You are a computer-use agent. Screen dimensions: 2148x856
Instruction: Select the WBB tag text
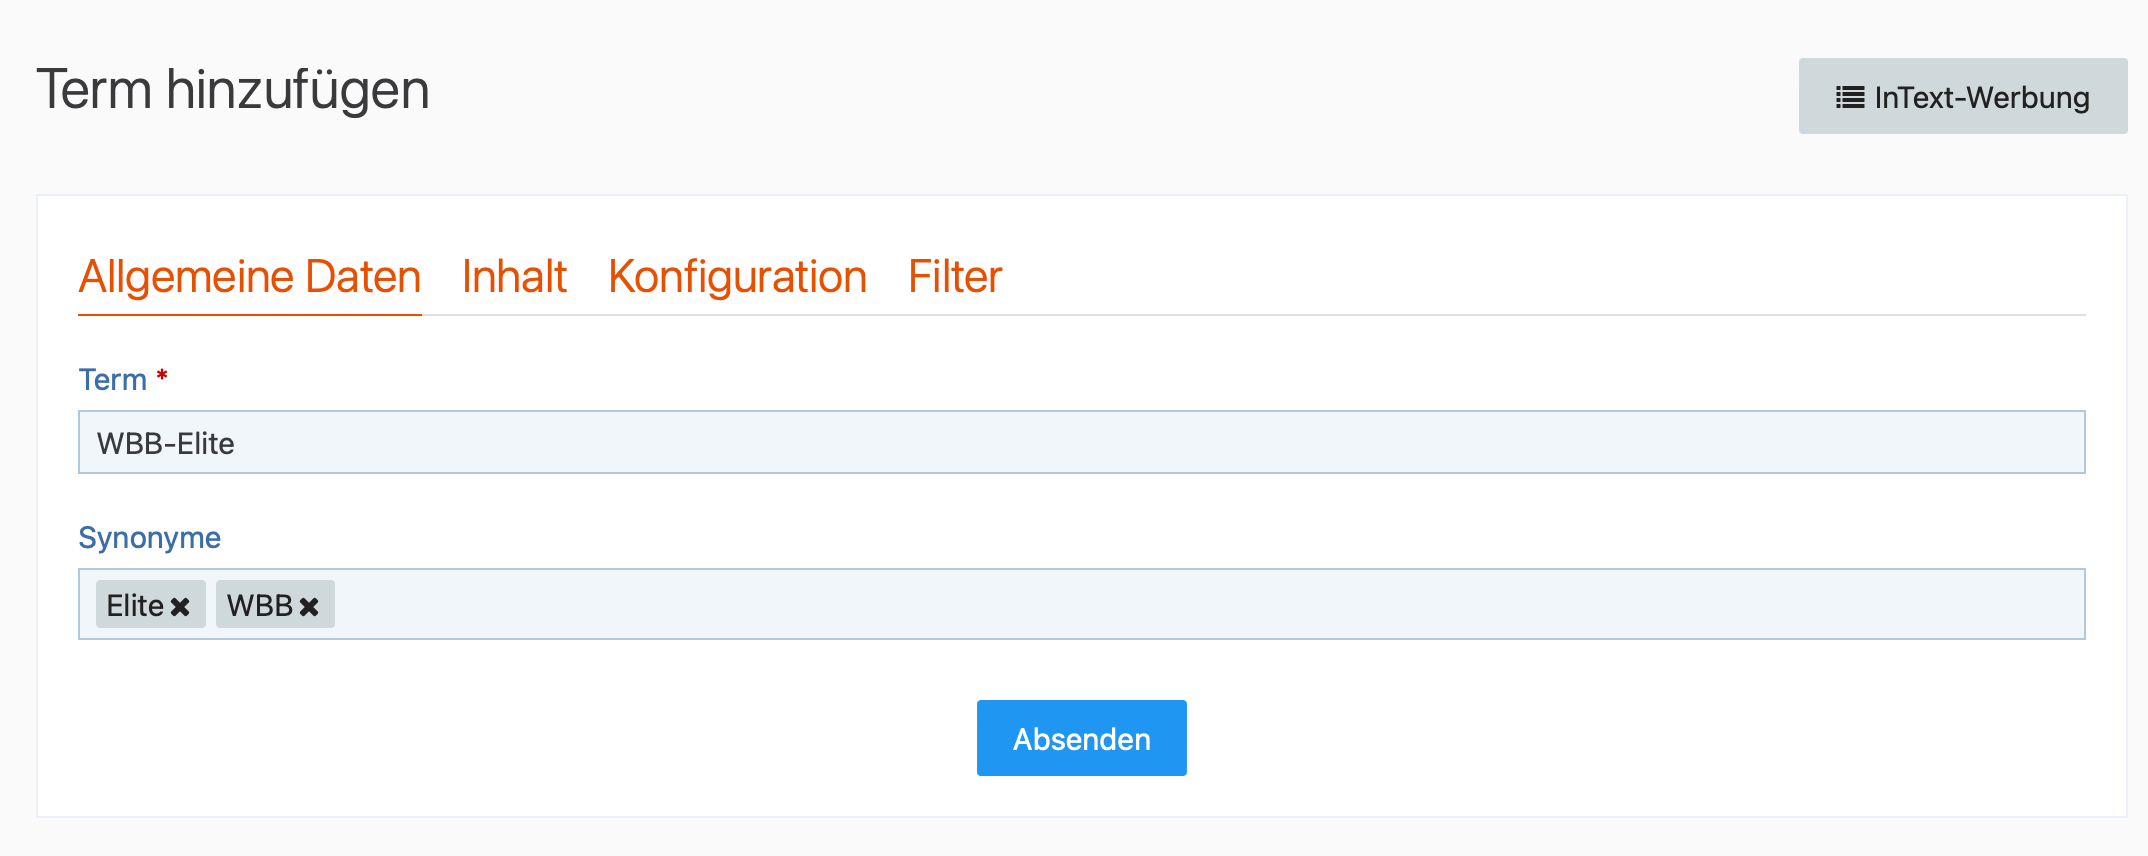click(x=259, y=606)
